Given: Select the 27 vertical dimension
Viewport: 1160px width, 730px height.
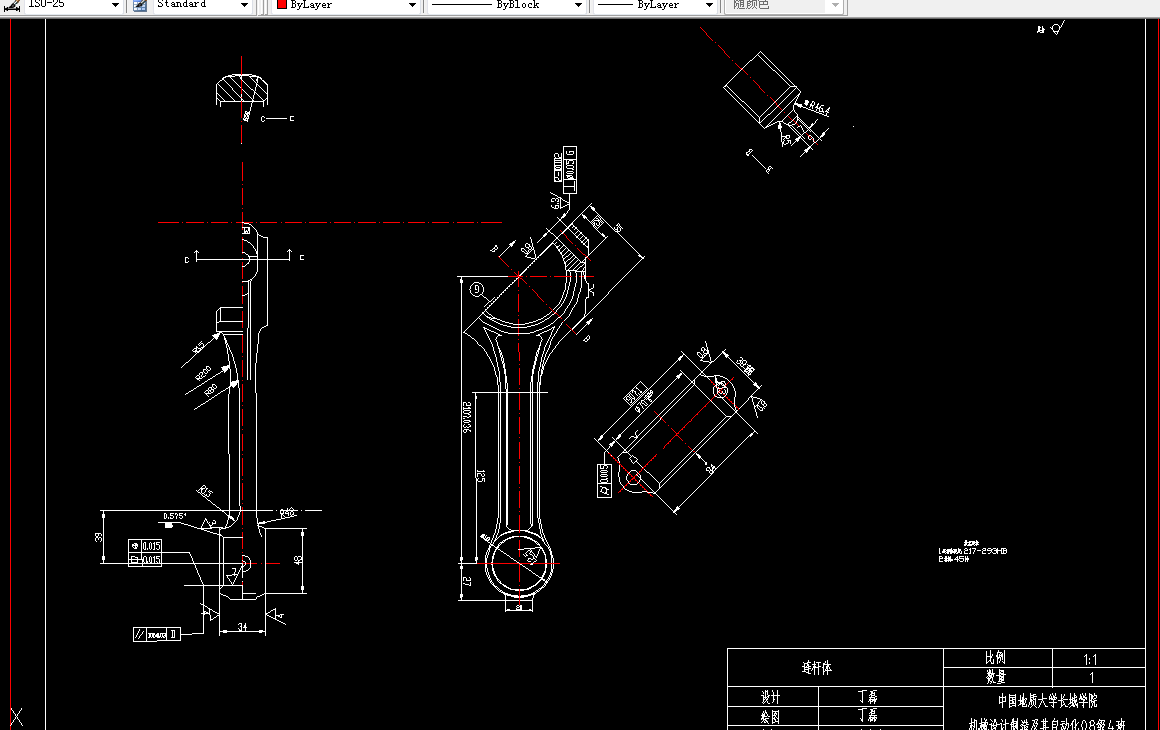Looking at the screenshot, I should pyautogui.click(x=467, y=581).
